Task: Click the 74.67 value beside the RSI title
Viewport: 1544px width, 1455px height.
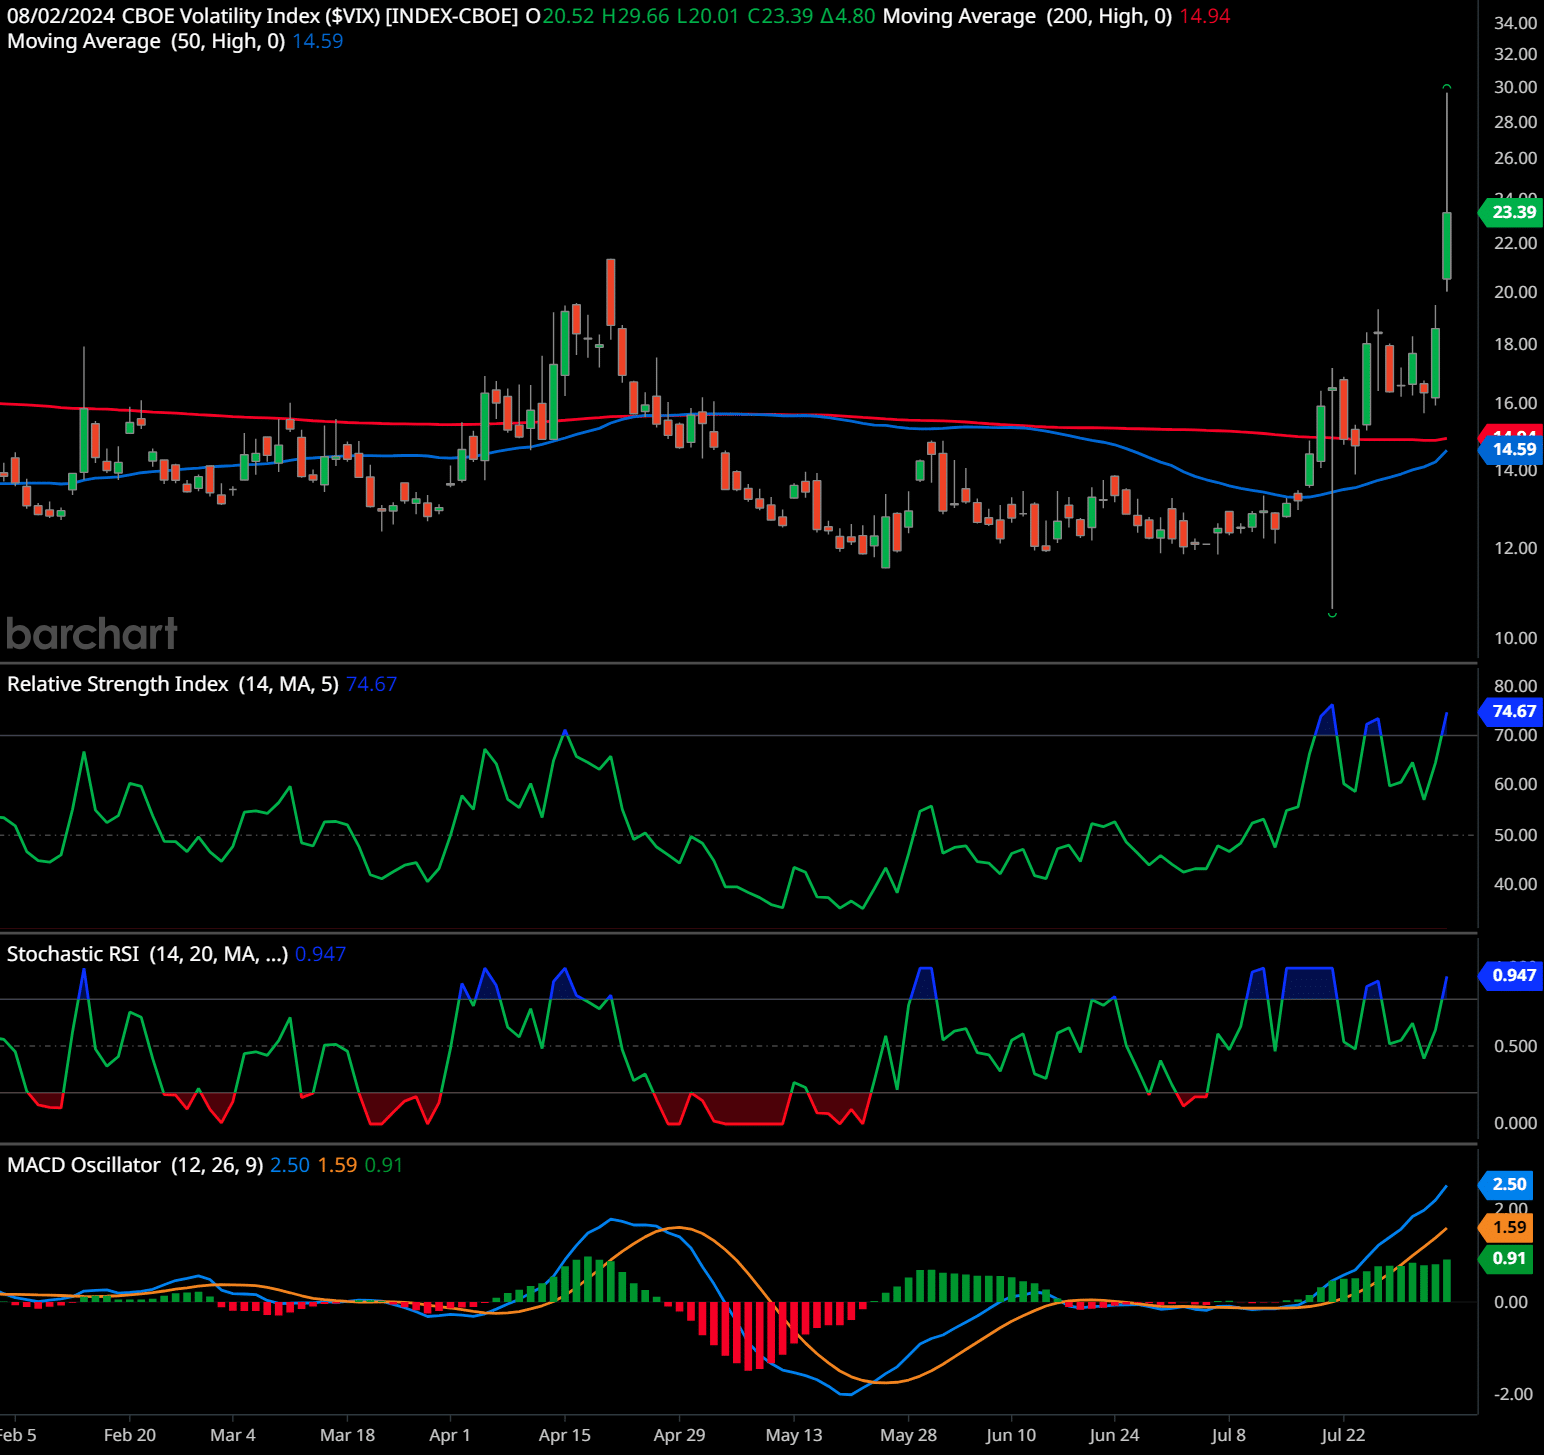Action: point(371,684)
